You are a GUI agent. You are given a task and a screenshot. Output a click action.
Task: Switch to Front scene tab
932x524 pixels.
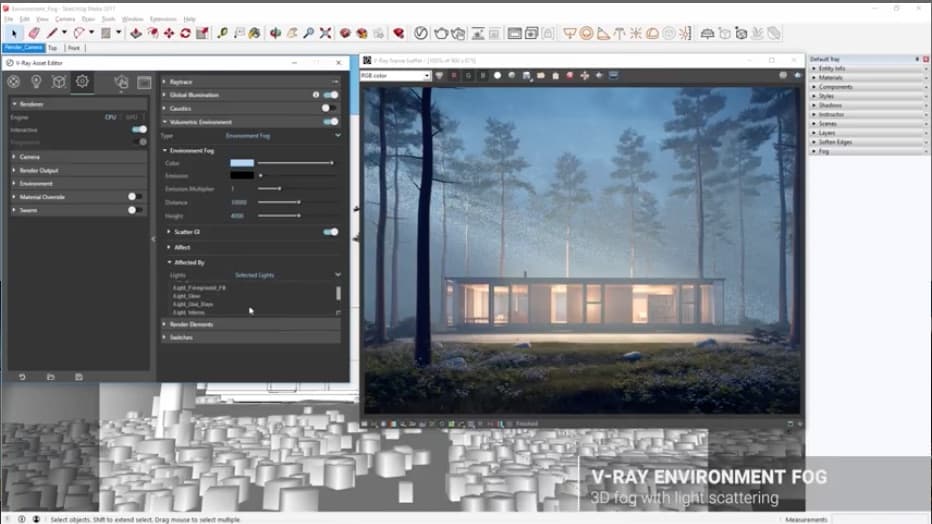click(x=74, y=48)
